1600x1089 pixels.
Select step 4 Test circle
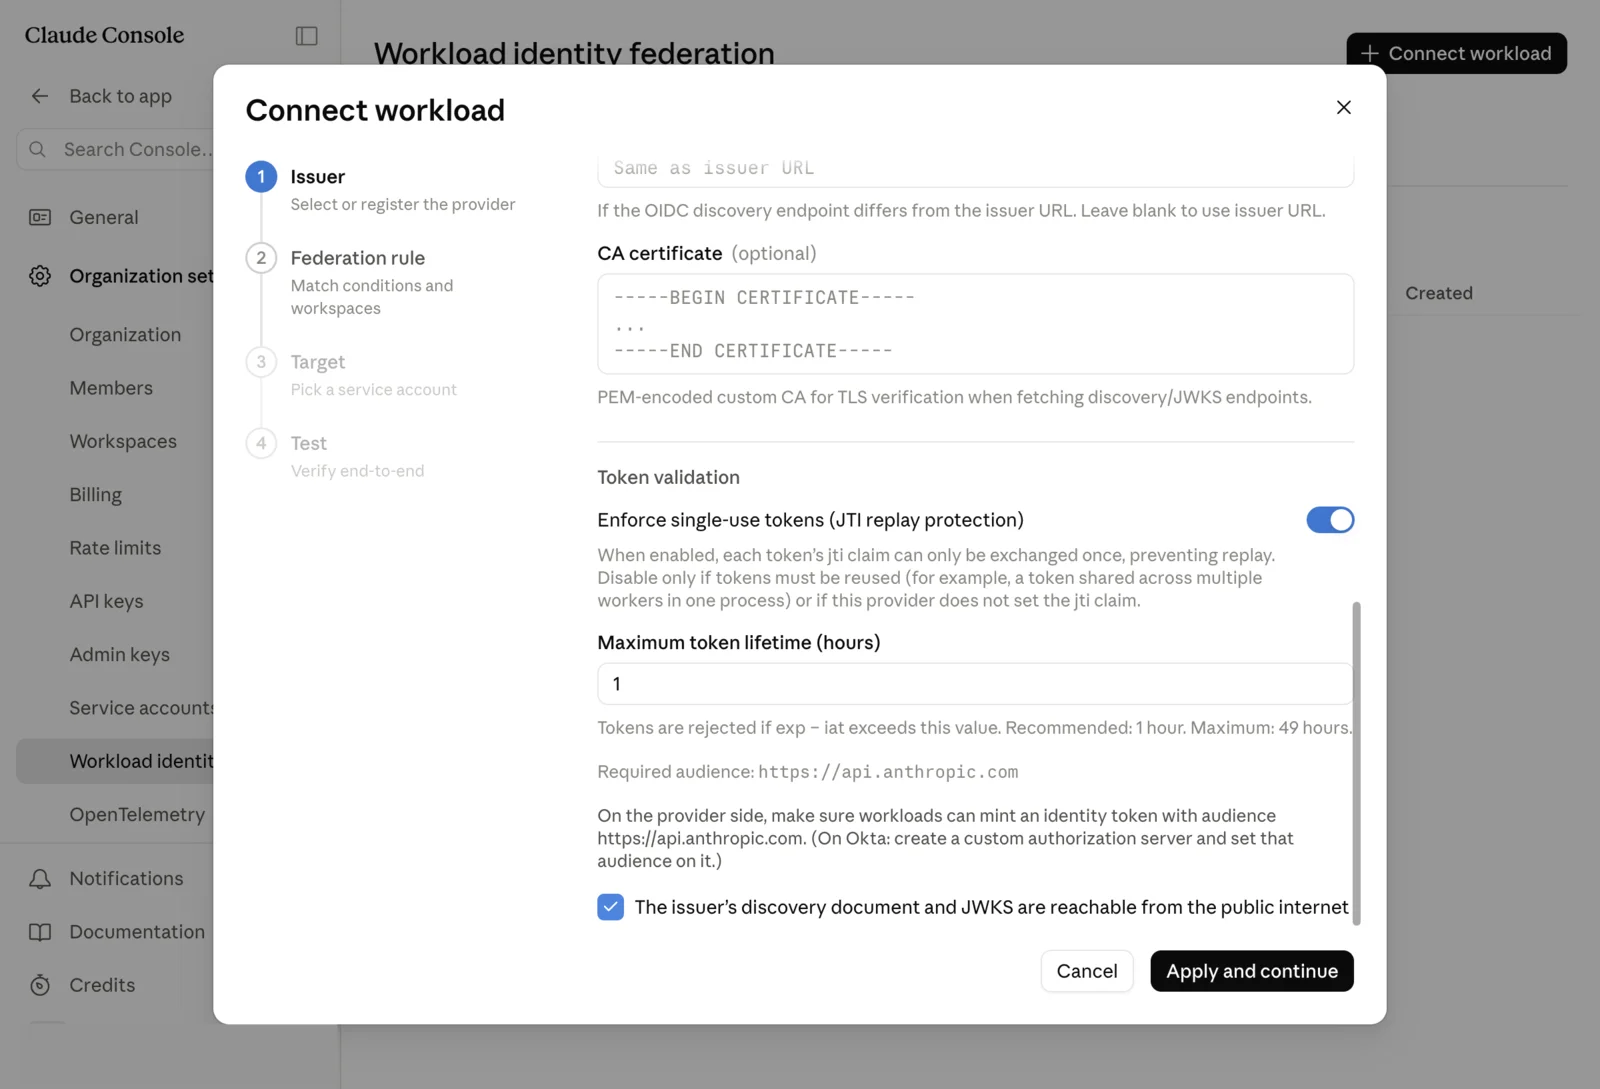[261, 443]
